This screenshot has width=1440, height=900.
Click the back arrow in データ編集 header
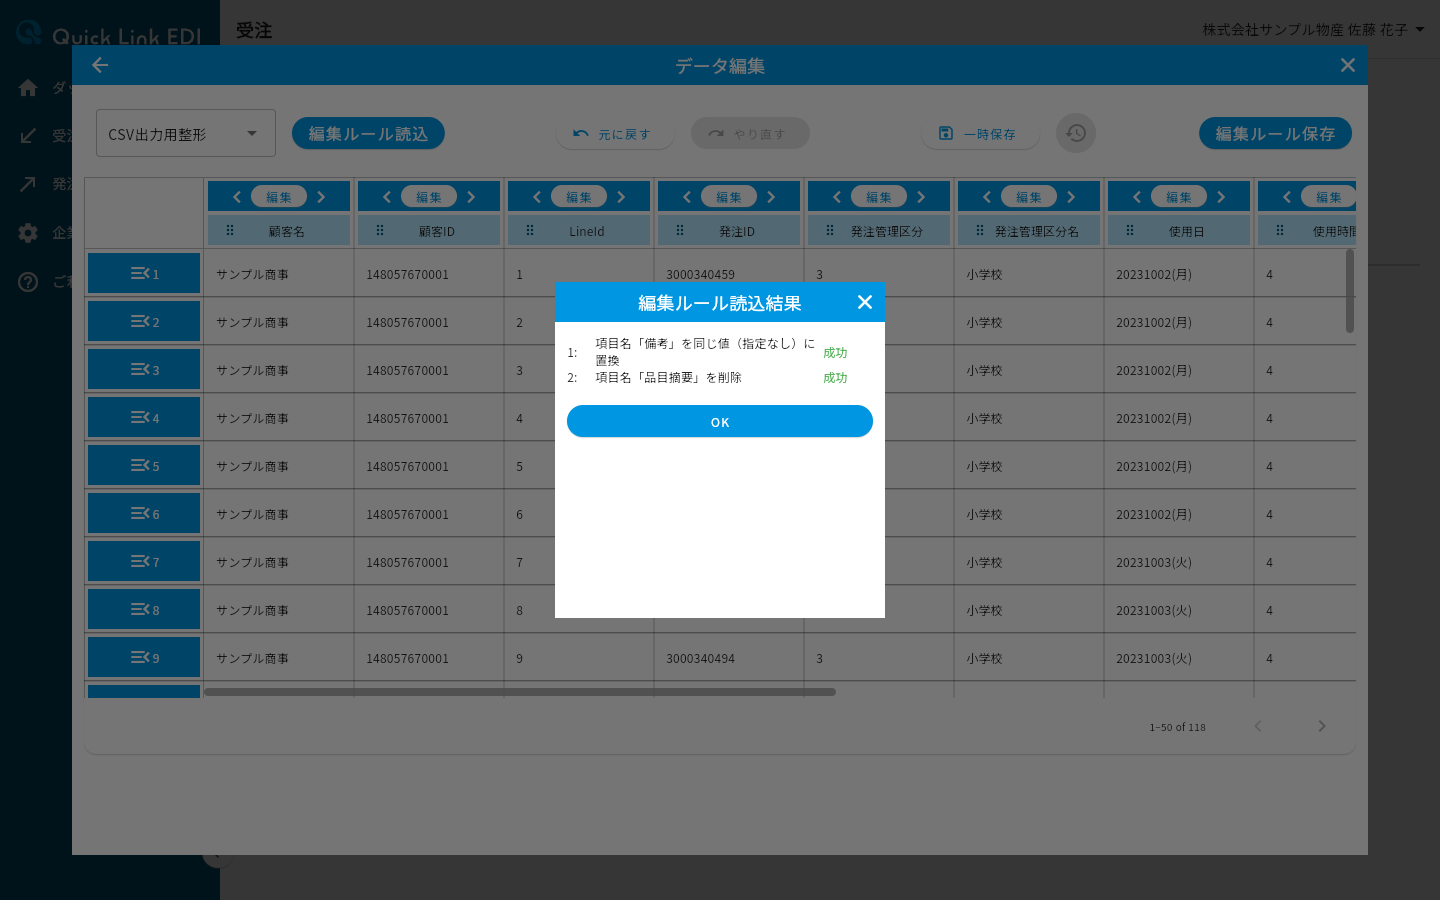(100, 65)
